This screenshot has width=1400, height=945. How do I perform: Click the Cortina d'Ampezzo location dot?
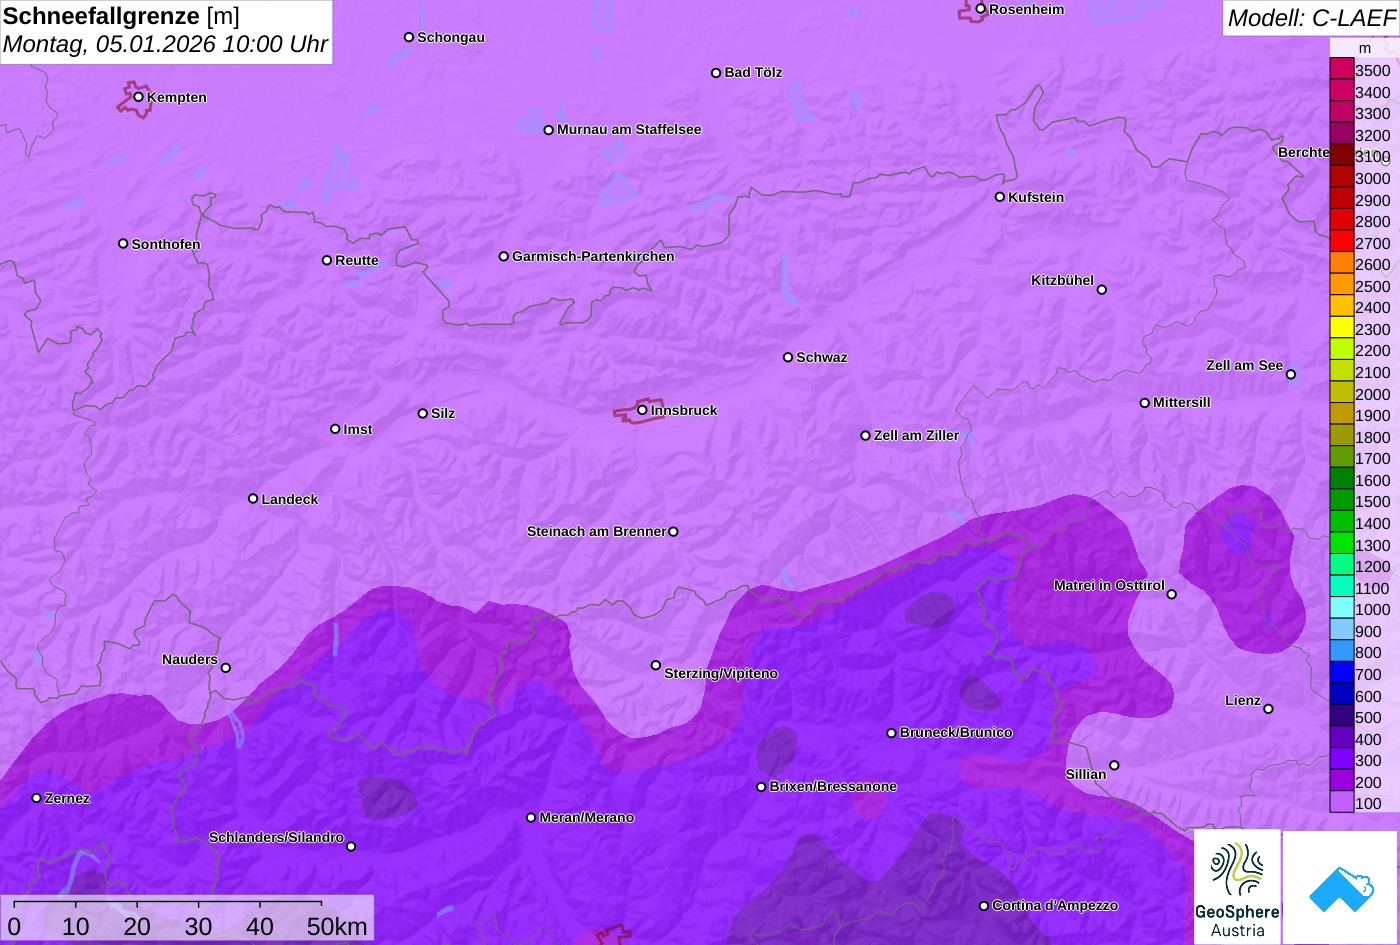[984, 906]
